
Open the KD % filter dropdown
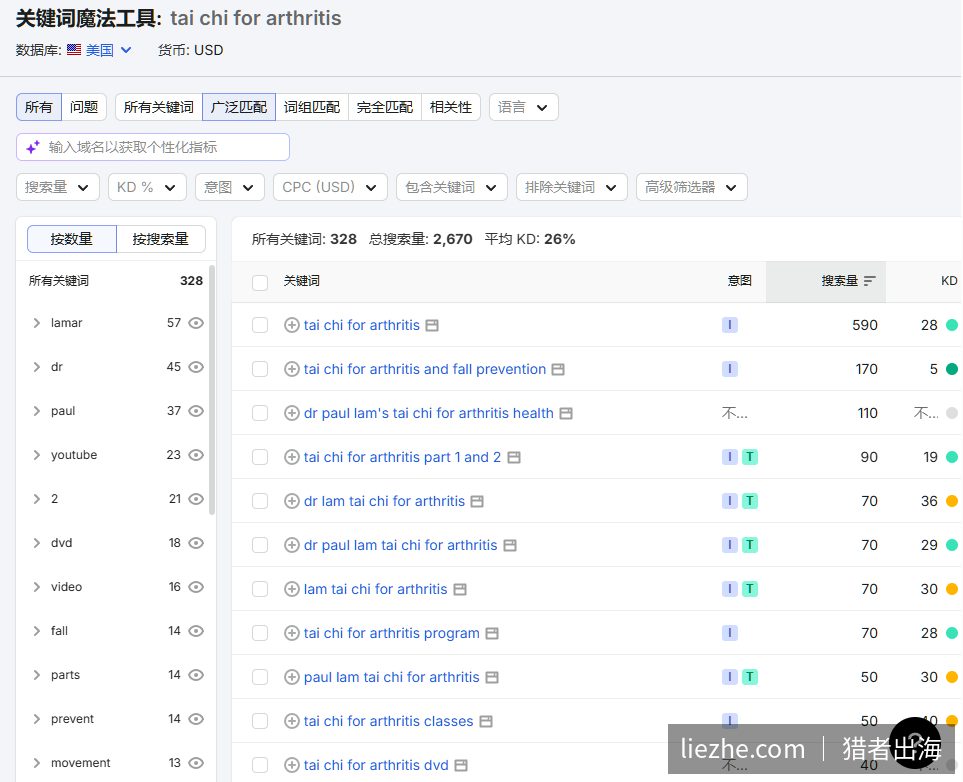(147, 187)
